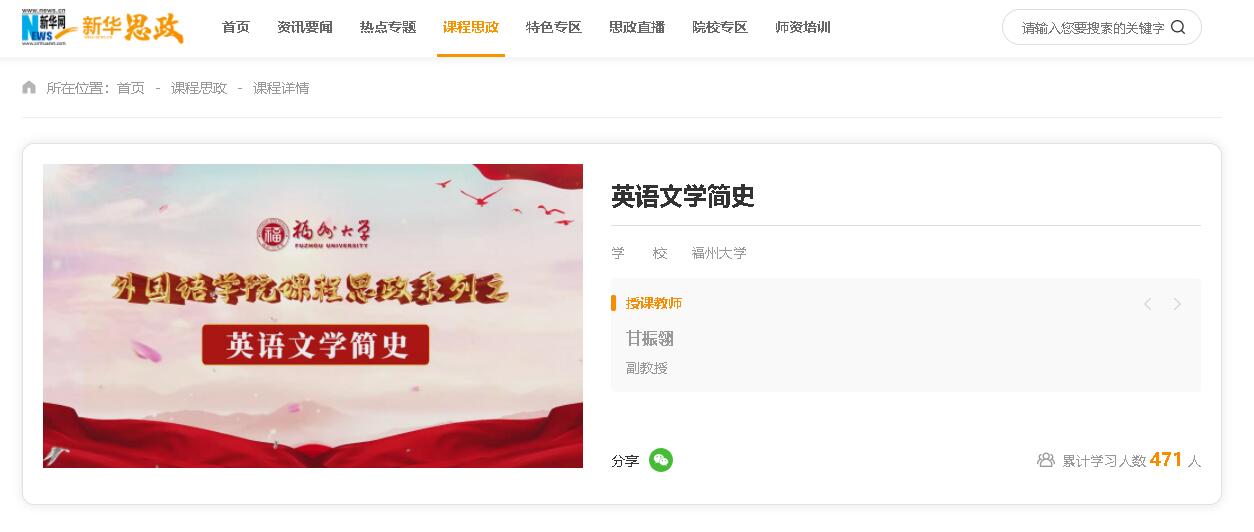Image resolution: width=1254 pixels, height=532 pixels.
Task: Click the 新华思政 site logo
Action: tap(133, 27)
